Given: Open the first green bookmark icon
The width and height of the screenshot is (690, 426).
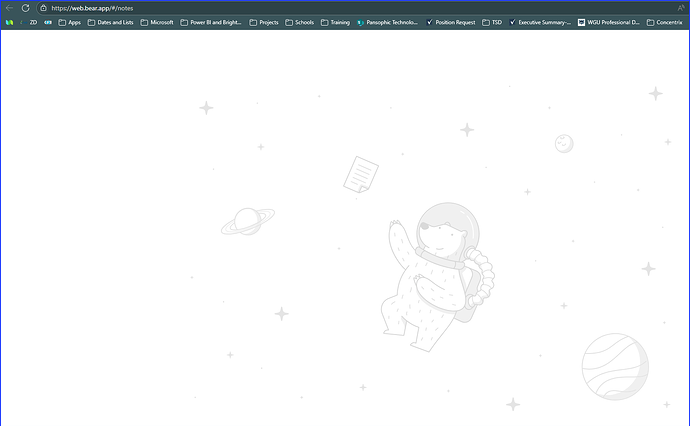Looking at the screenshot, I should click(x=9, y=22).
